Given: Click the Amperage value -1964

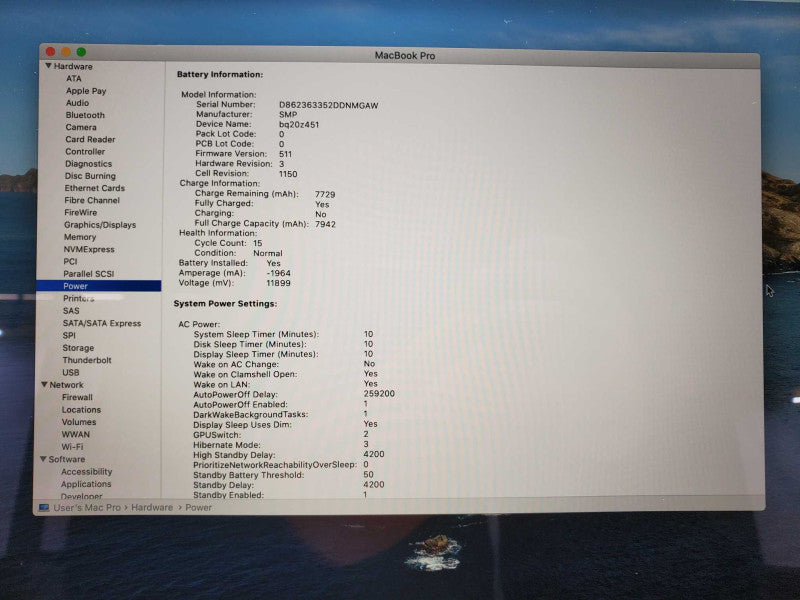Looking at the screenshot, I should pyautogui.click(x=278, y=273).
